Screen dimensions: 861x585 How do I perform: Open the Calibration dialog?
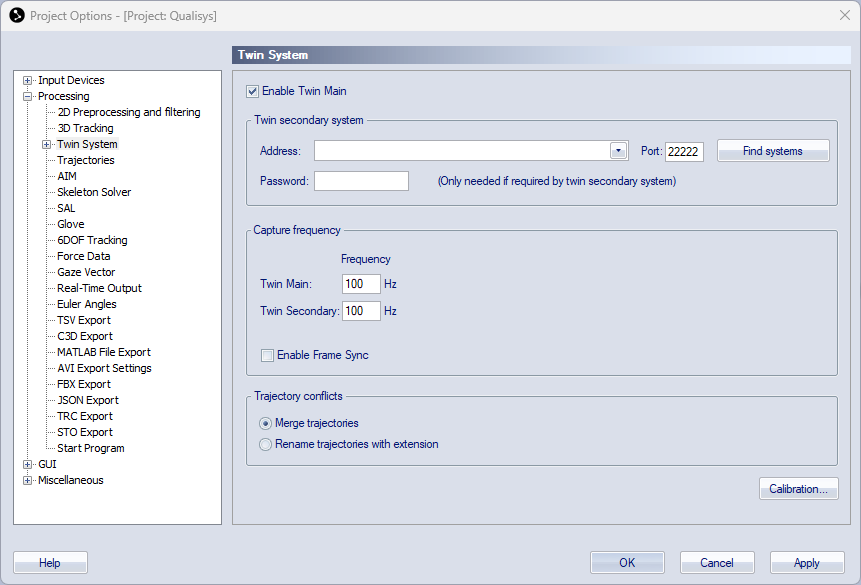tap(797, 489)
